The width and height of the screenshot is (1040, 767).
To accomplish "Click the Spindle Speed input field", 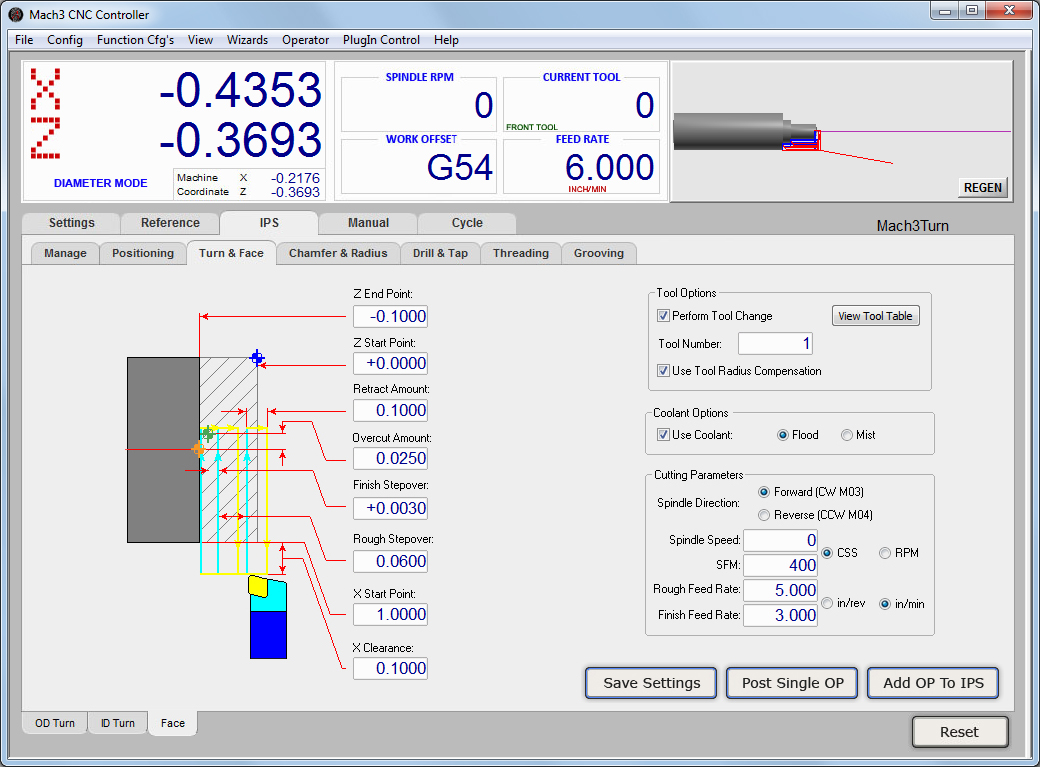I will tap(781, 540).
